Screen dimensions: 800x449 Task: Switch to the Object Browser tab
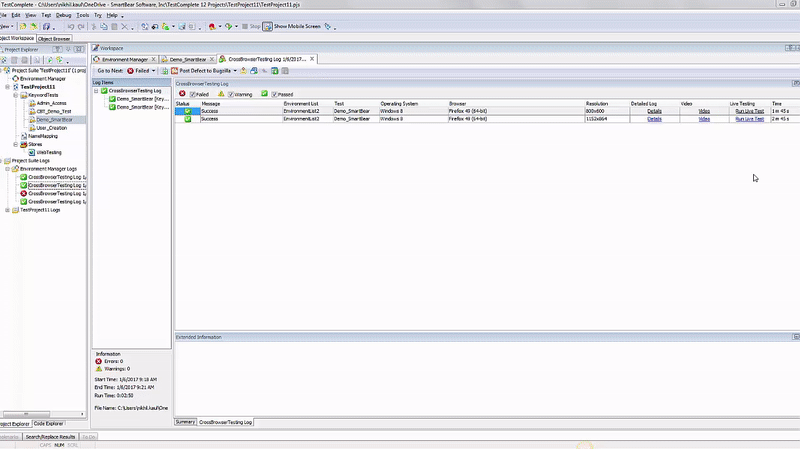click(54, 38)
